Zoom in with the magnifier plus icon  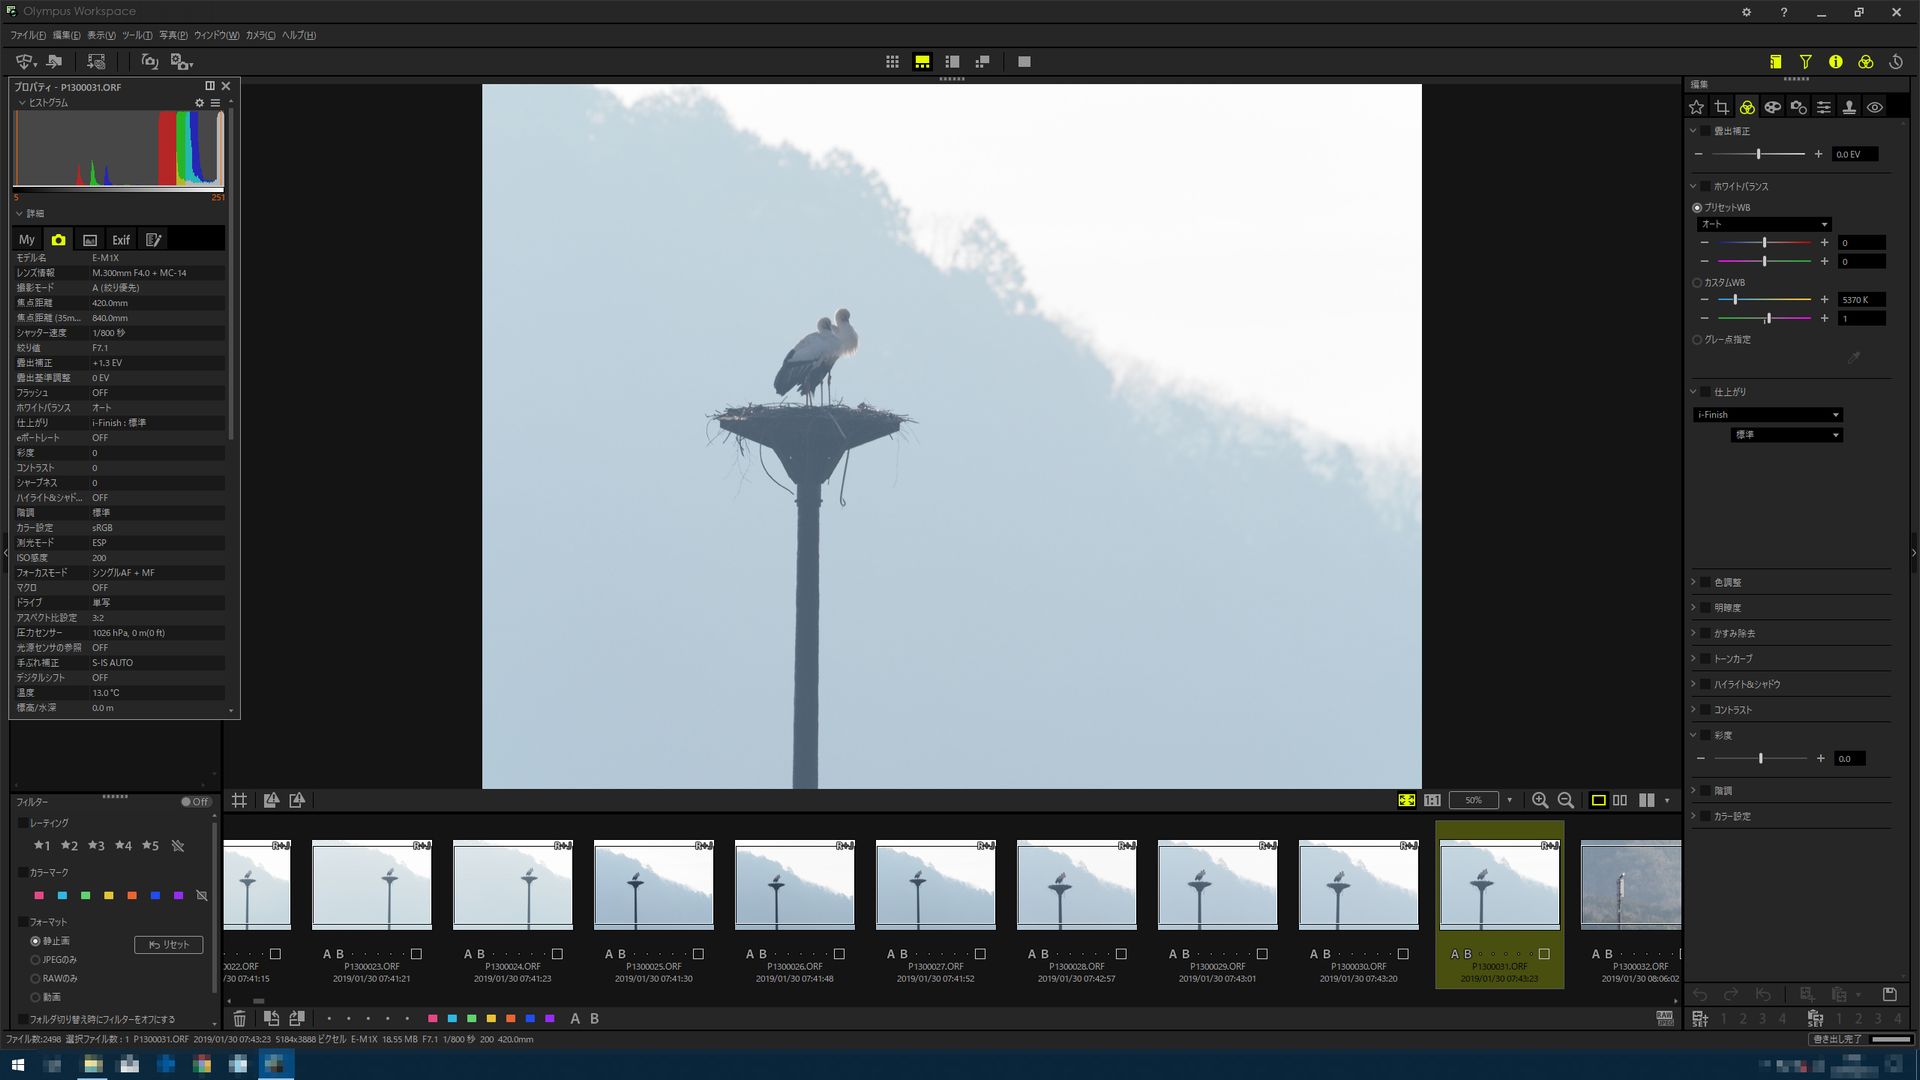pyautogui.click(x=1540, y=800)
